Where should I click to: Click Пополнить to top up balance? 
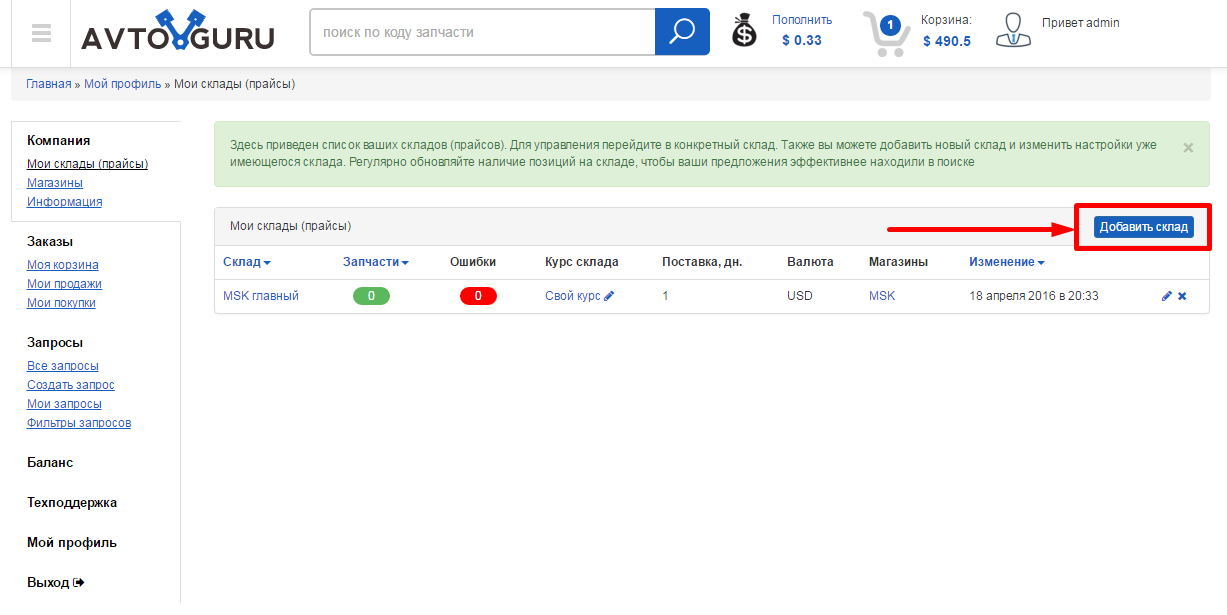[x=801, y=20]
